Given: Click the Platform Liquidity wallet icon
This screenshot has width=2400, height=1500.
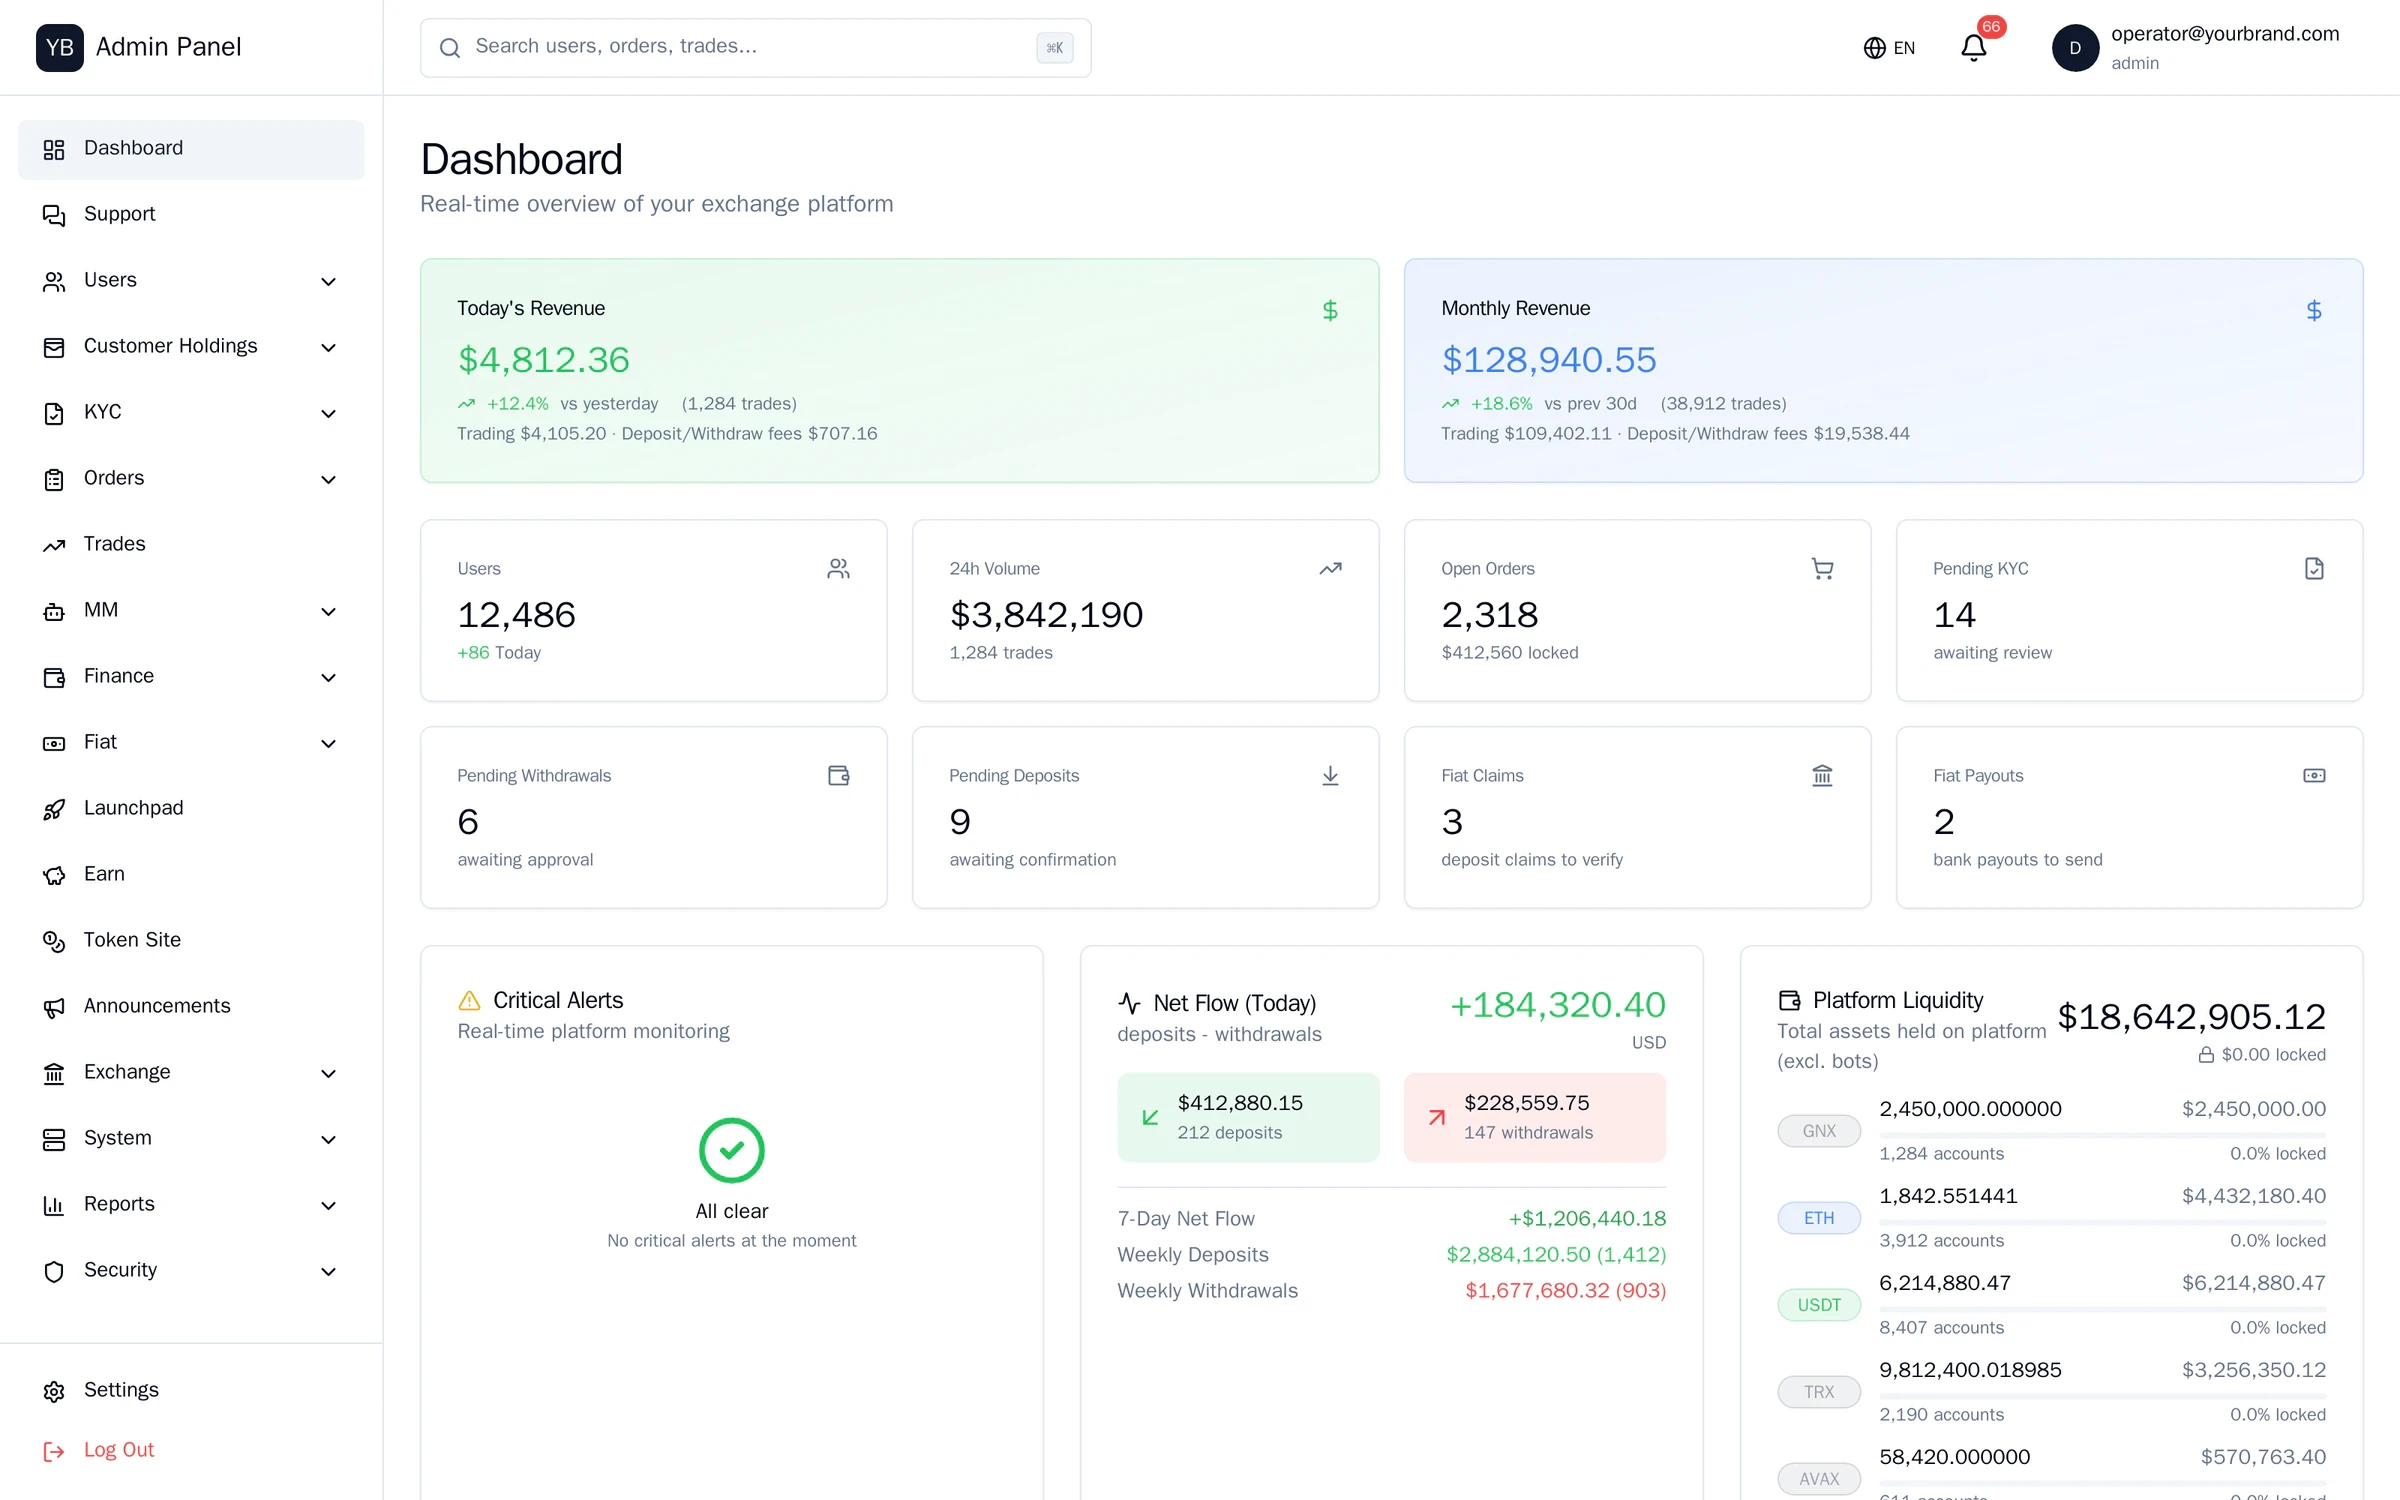Looking at the screenshot, I should coord(1789,1001).
